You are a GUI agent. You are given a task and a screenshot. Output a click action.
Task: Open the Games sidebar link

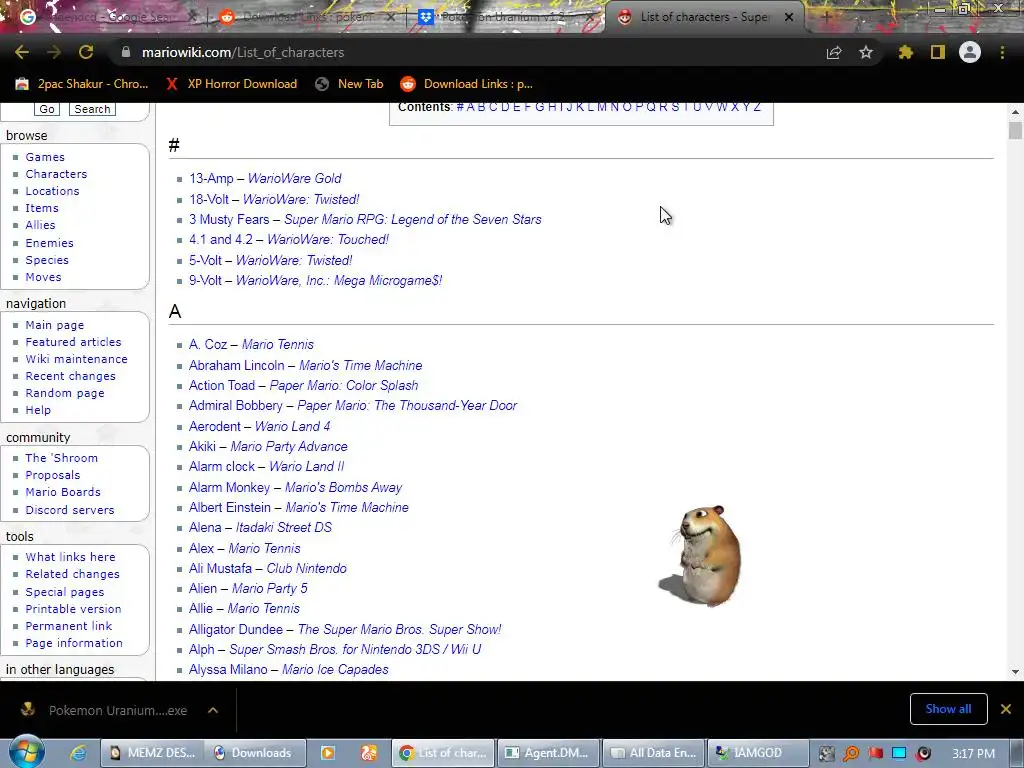(x=45, y=157)
